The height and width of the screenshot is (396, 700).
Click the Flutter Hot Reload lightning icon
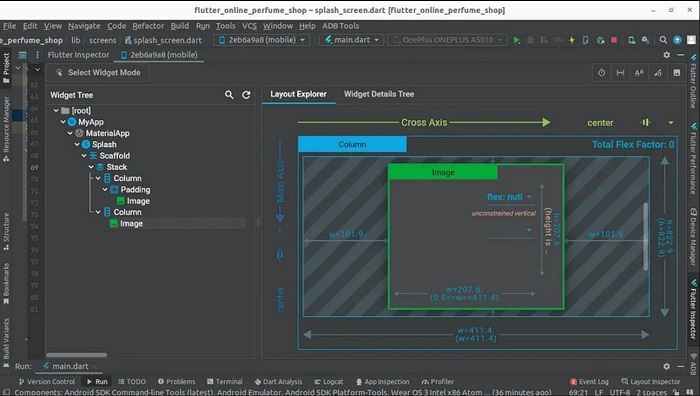pyautogui.click(x=571, y=40)
